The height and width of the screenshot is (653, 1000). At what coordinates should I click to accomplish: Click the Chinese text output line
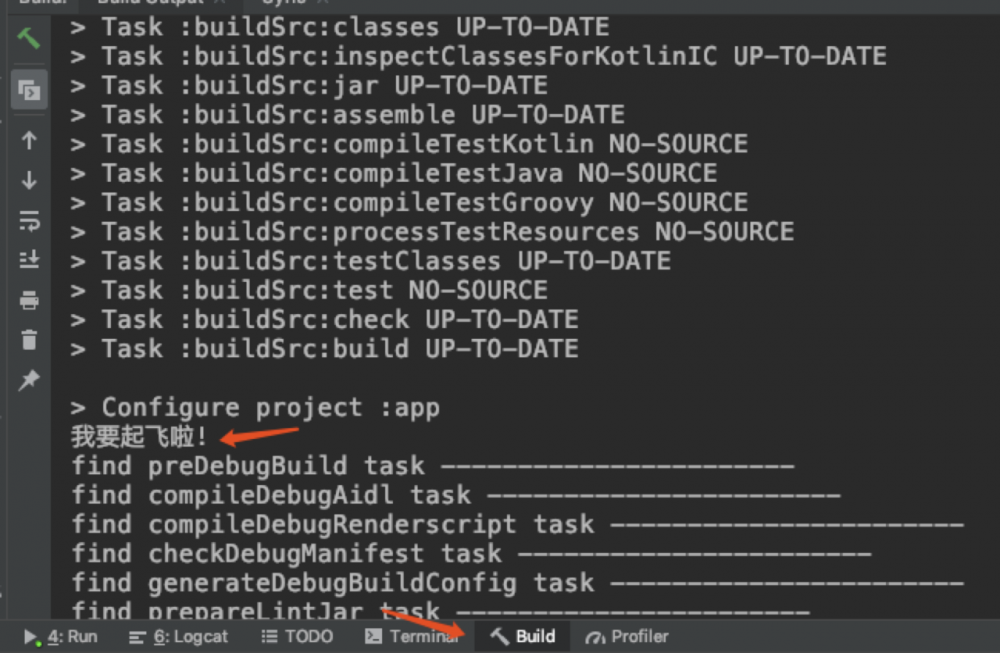pyautogui.click(x=139, y=437)
